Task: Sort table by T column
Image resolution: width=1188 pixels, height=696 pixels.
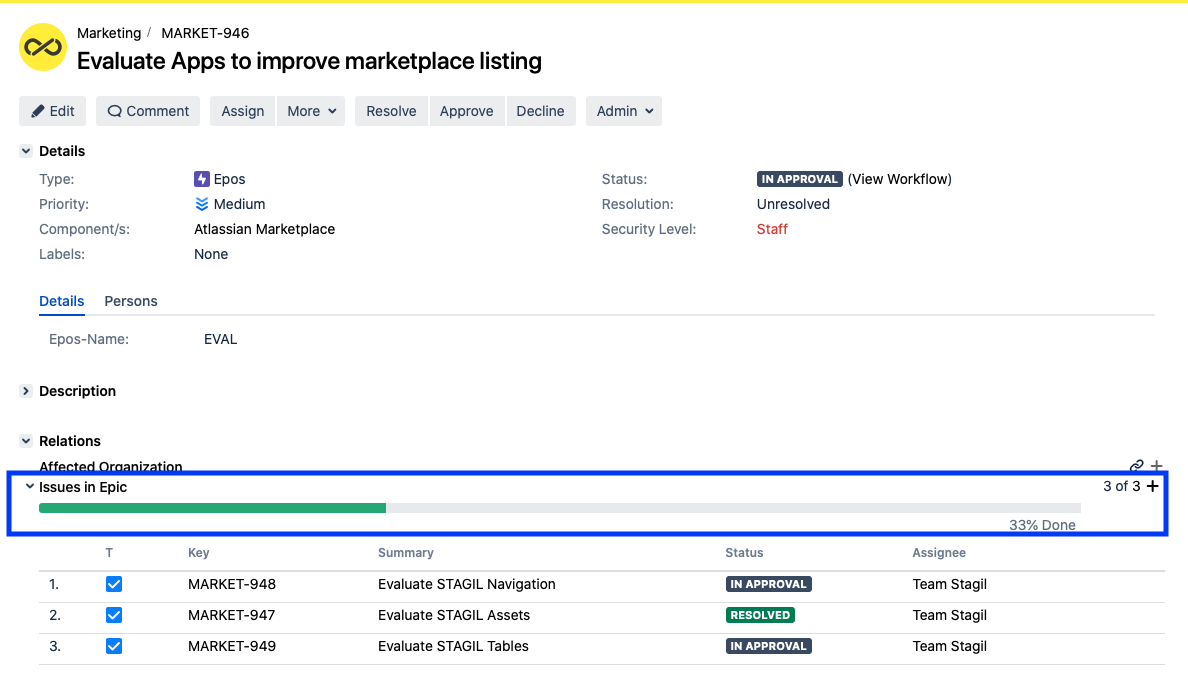Action: click(x=109, y=553)
